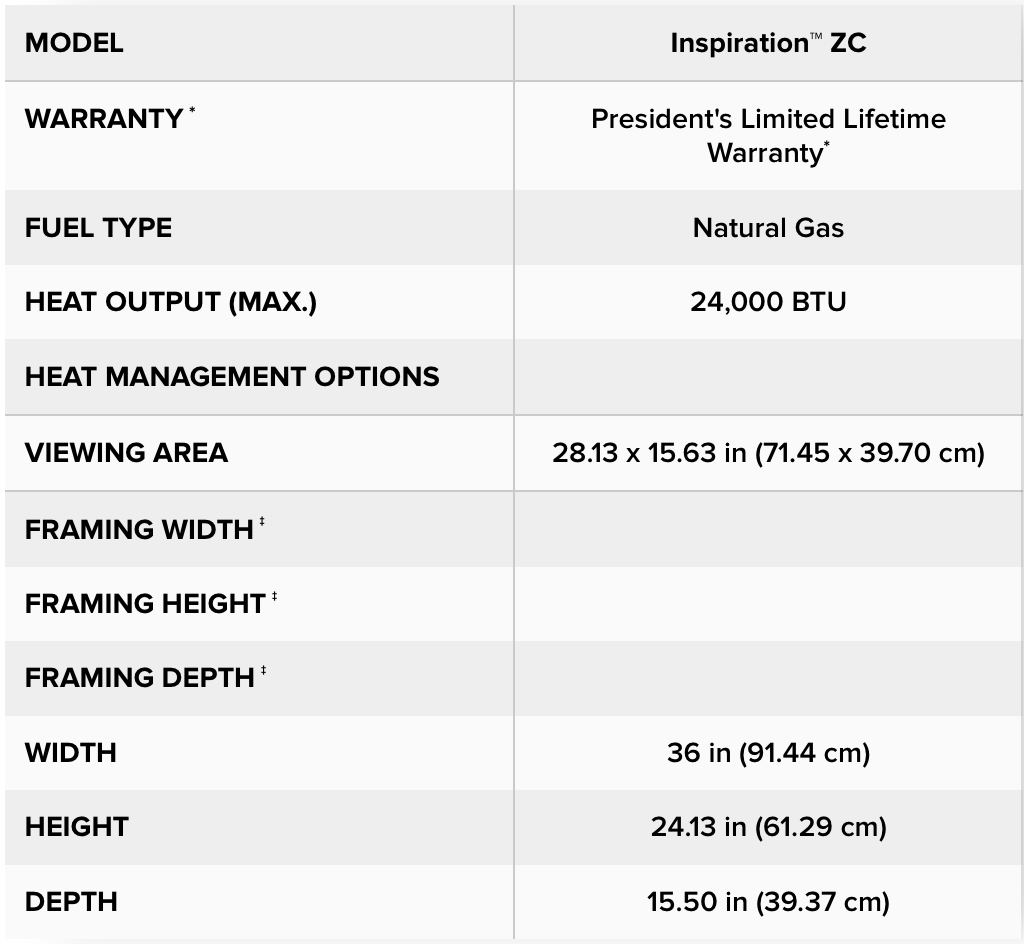Image resolution: width=1024 pixels, height=944 pixels.
Task: Click the asterisk footnote beside WARRANTY label
Action: [x=192, y=111]
